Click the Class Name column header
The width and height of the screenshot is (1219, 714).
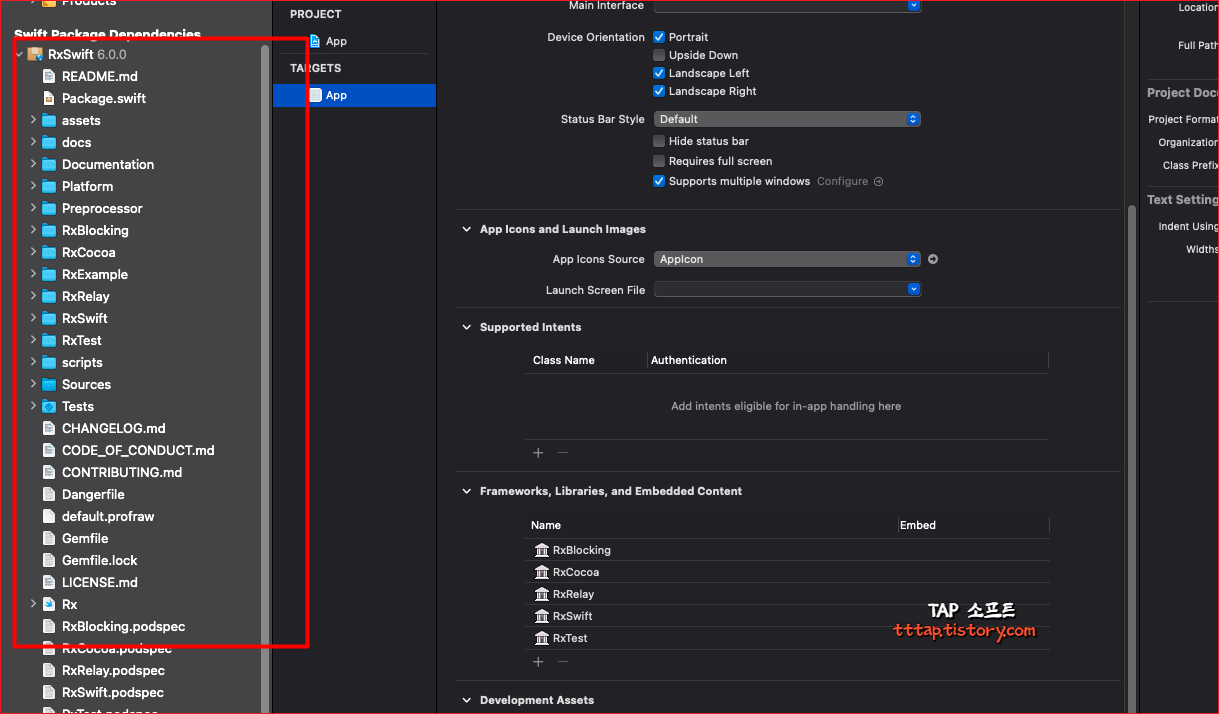(x=564, y=360)
